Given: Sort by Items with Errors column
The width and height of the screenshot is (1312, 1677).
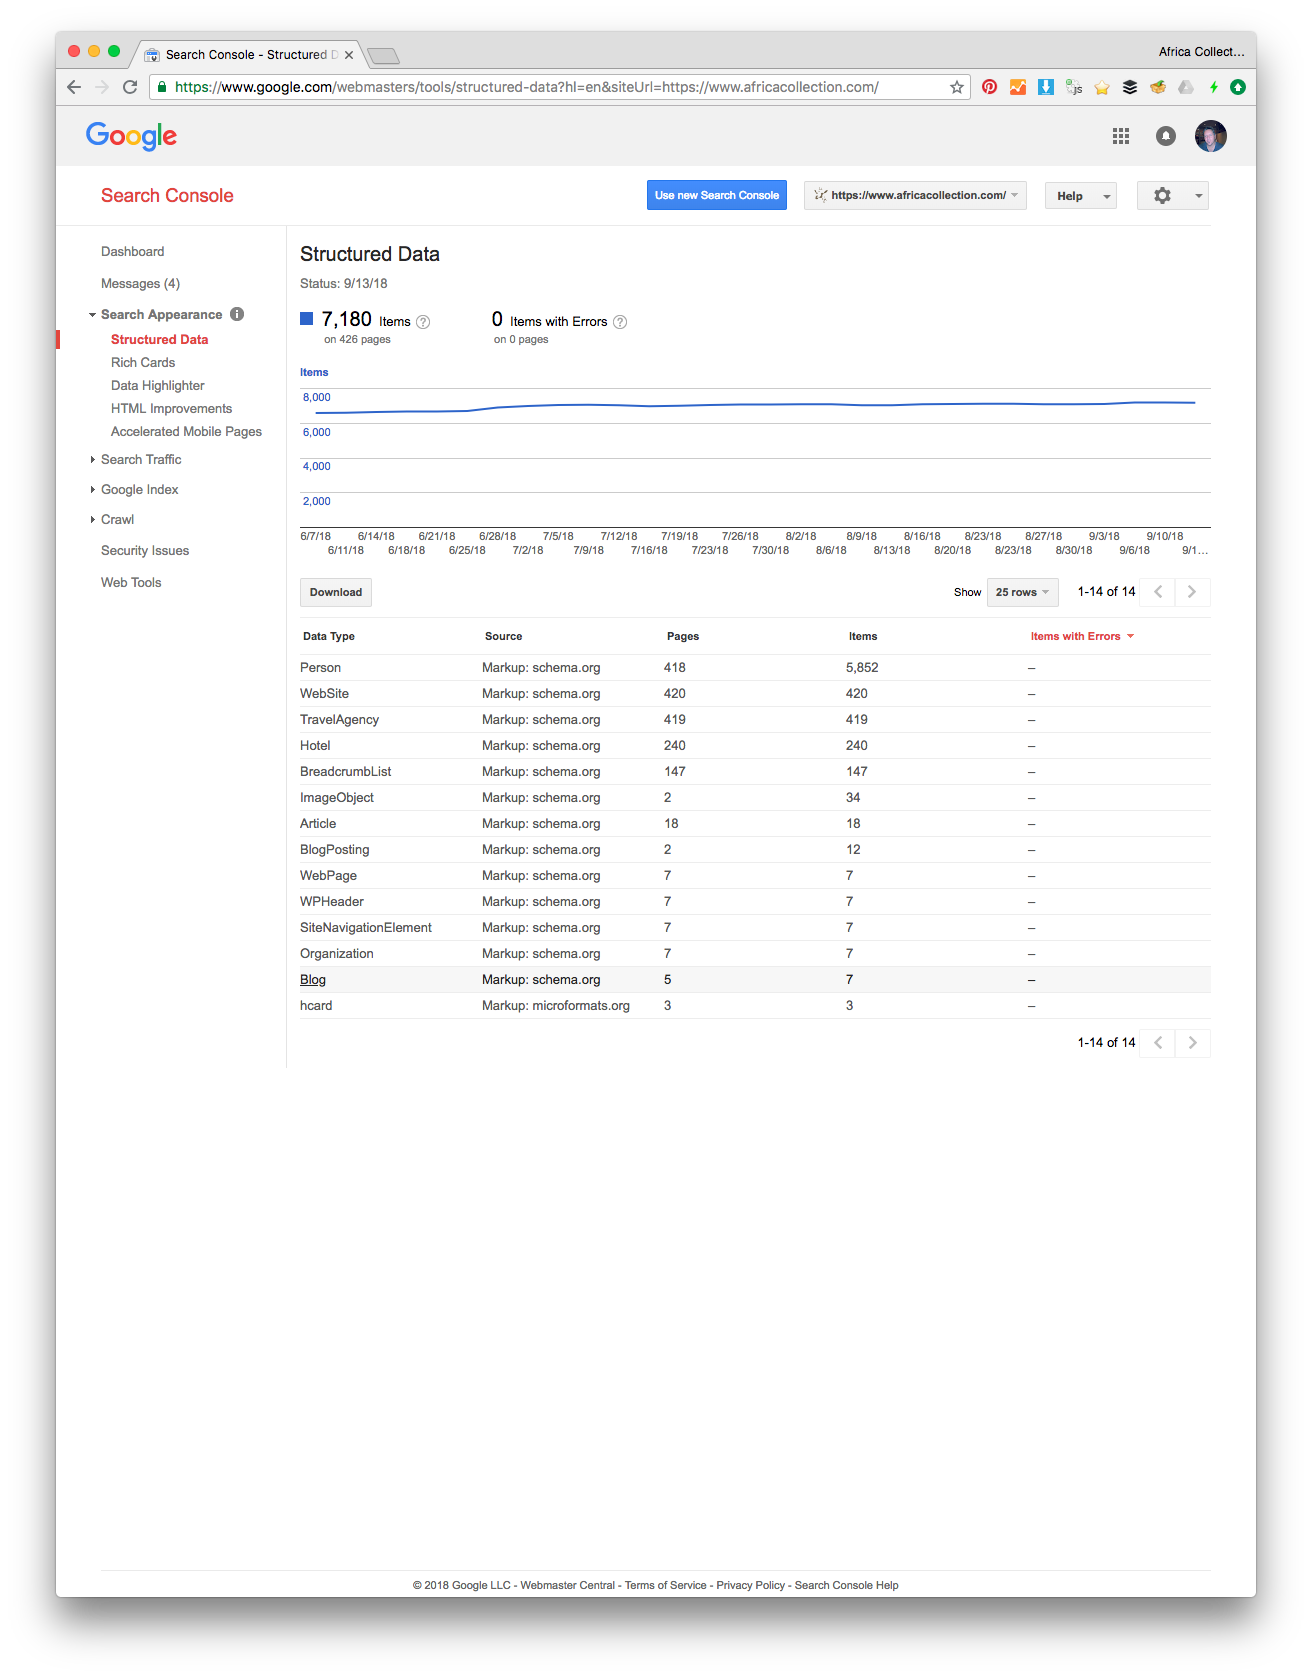Looking at the screenshot, I should pyautogui.click(x=1082, y=636).
